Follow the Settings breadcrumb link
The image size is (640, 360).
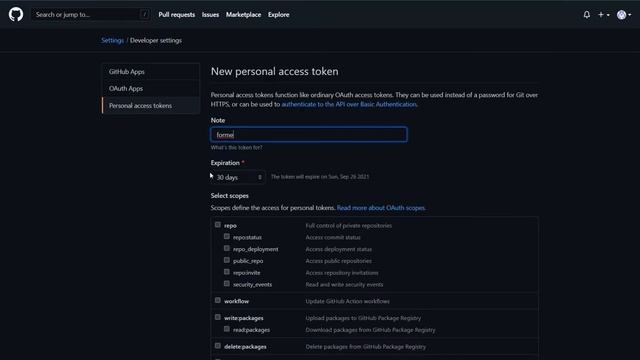[x=113, y=40]
